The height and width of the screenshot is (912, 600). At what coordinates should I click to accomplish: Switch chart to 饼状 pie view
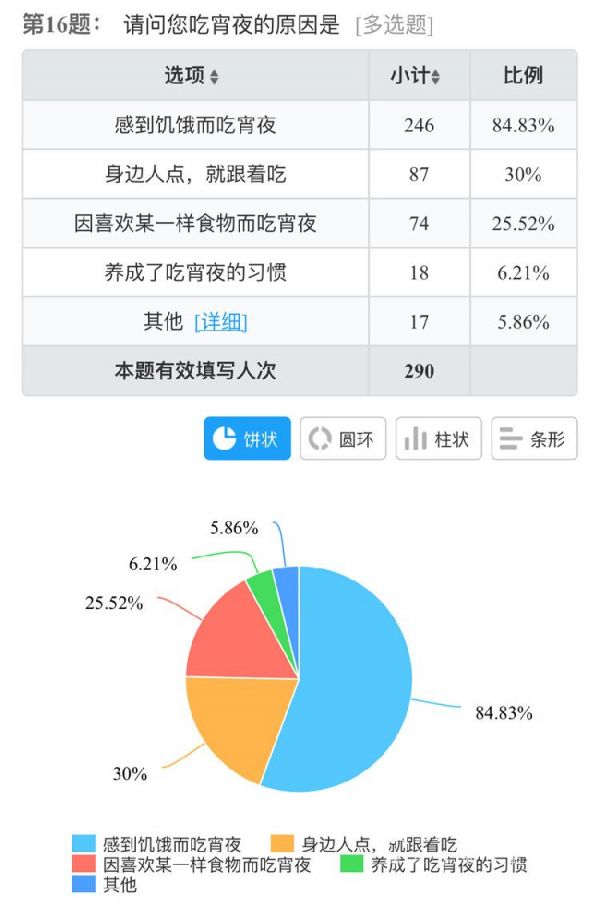click(247, 439)
